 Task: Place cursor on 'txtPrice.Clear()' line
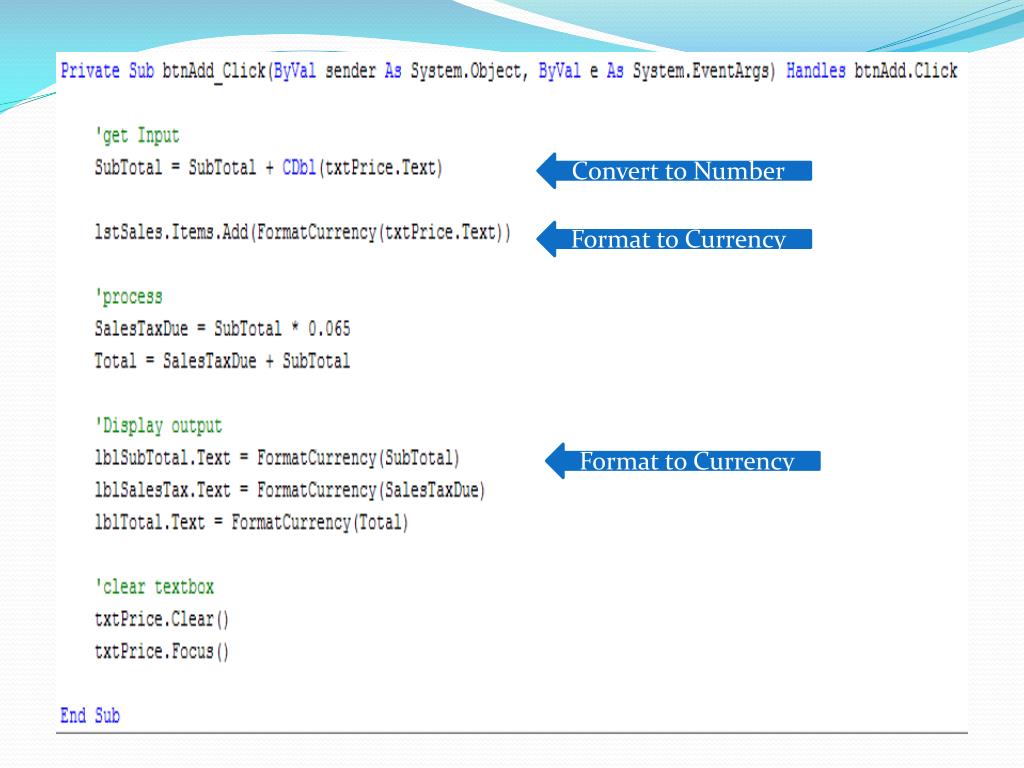[x=162, y=619]
